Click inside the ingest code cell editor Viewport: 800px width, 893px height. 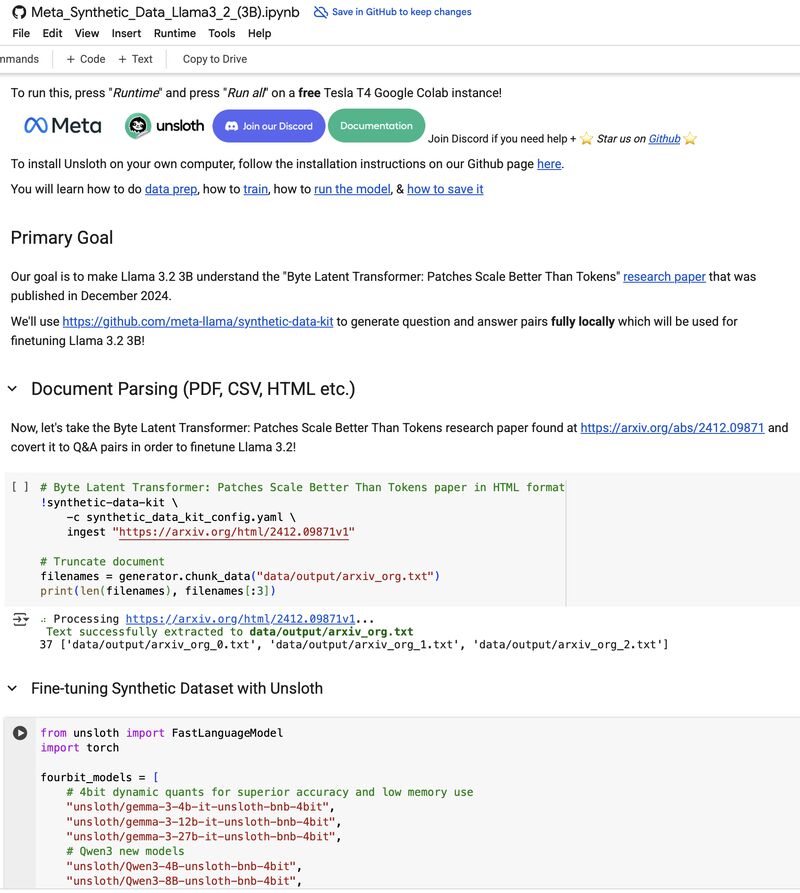[x=302, y=539]
